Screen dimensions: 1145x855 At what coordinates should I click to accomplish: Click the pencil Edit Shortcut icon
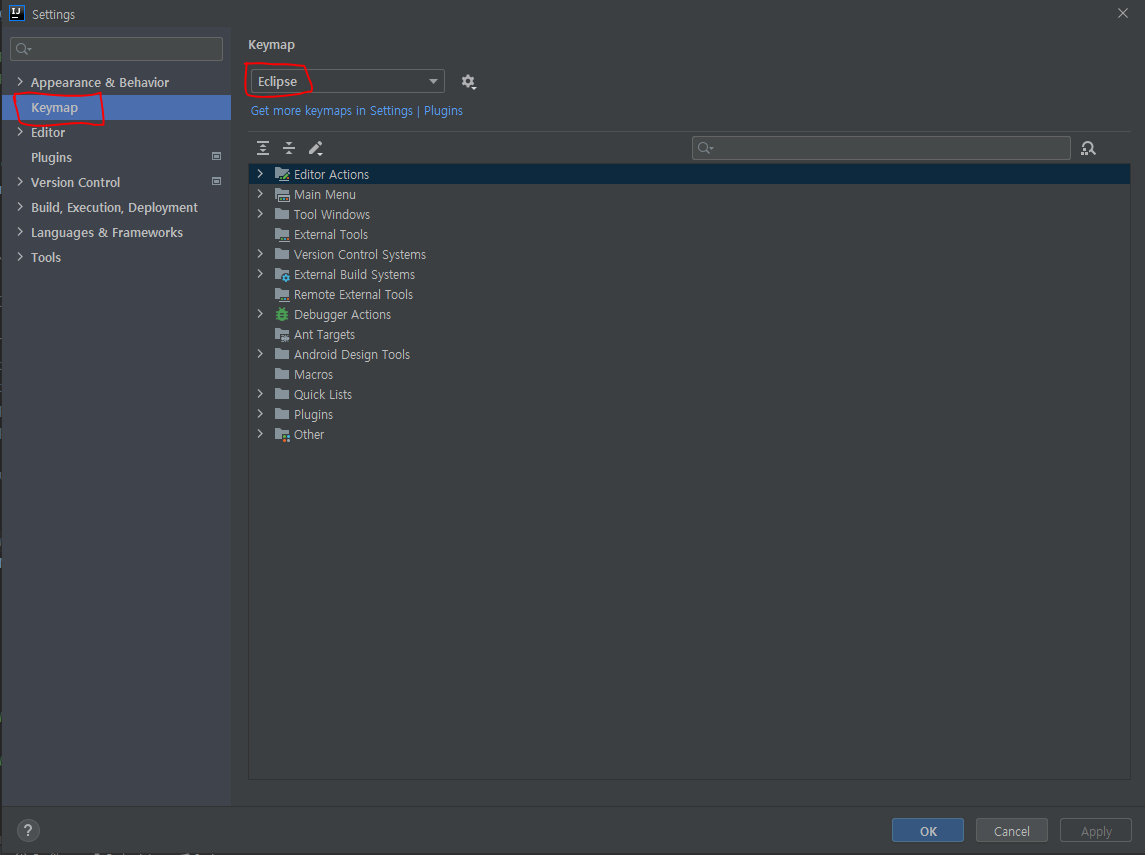pos(315,148)
